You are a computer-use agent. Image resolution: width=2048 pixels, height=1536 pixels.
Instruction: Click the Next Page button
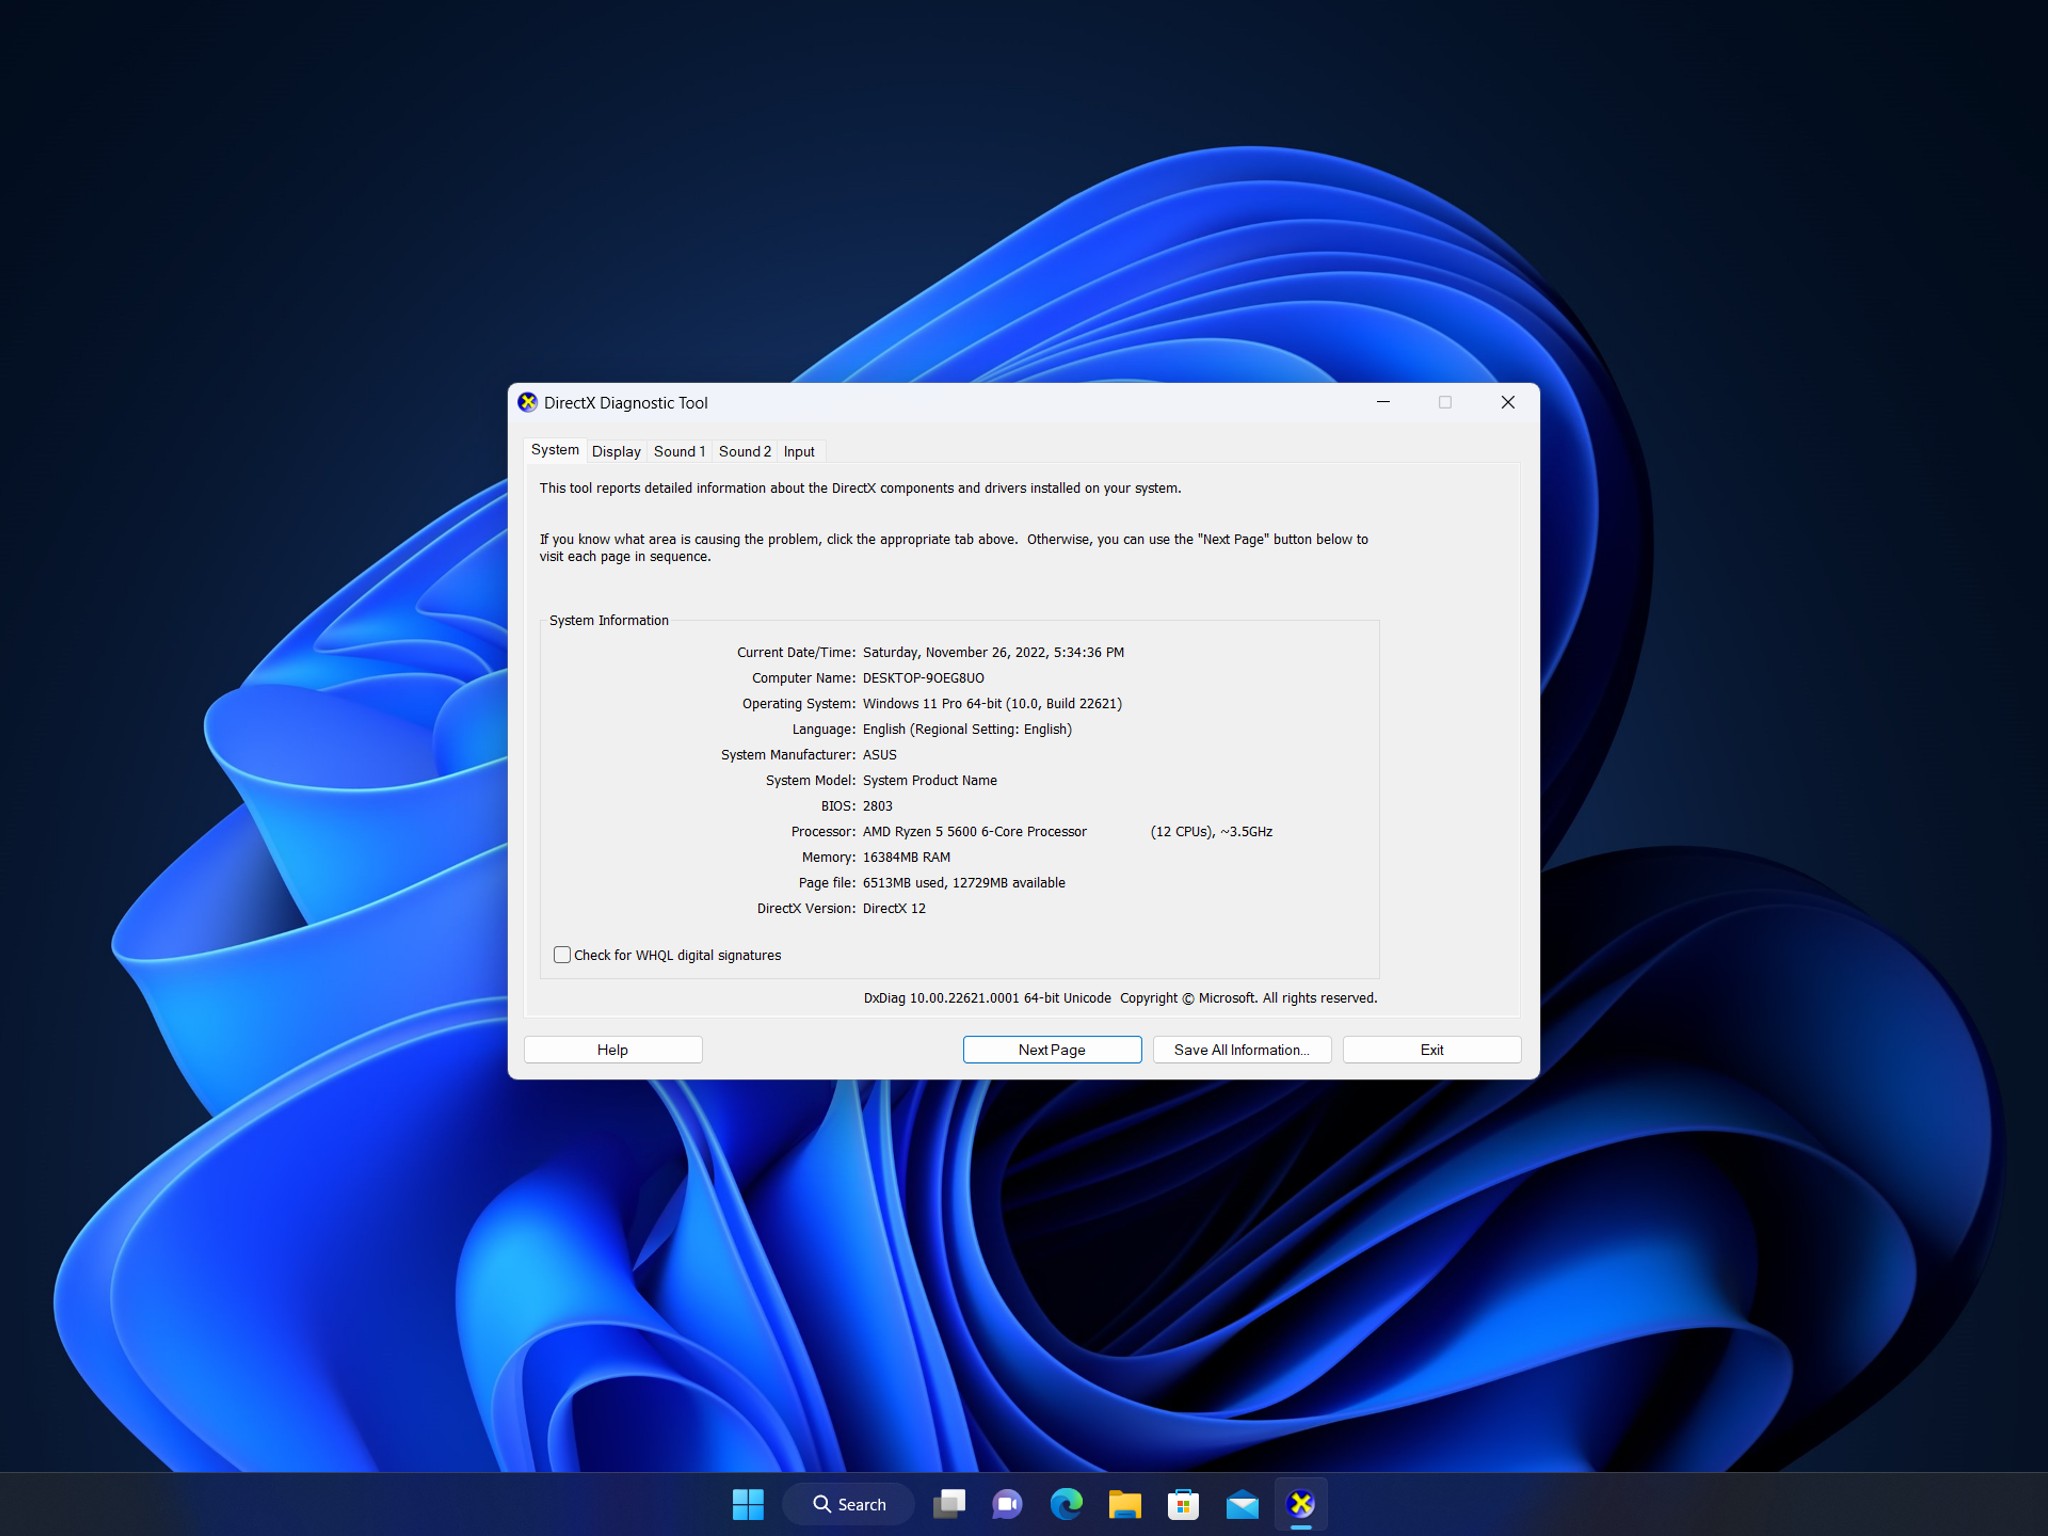pos(1052,1050)
